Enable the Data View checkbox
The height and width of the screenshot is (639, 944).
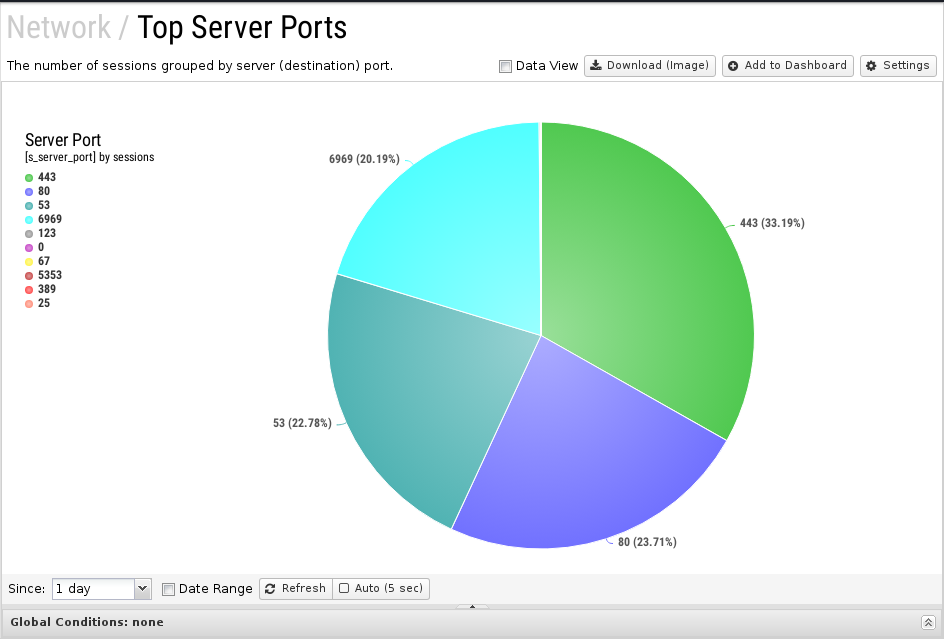[505, 66]
